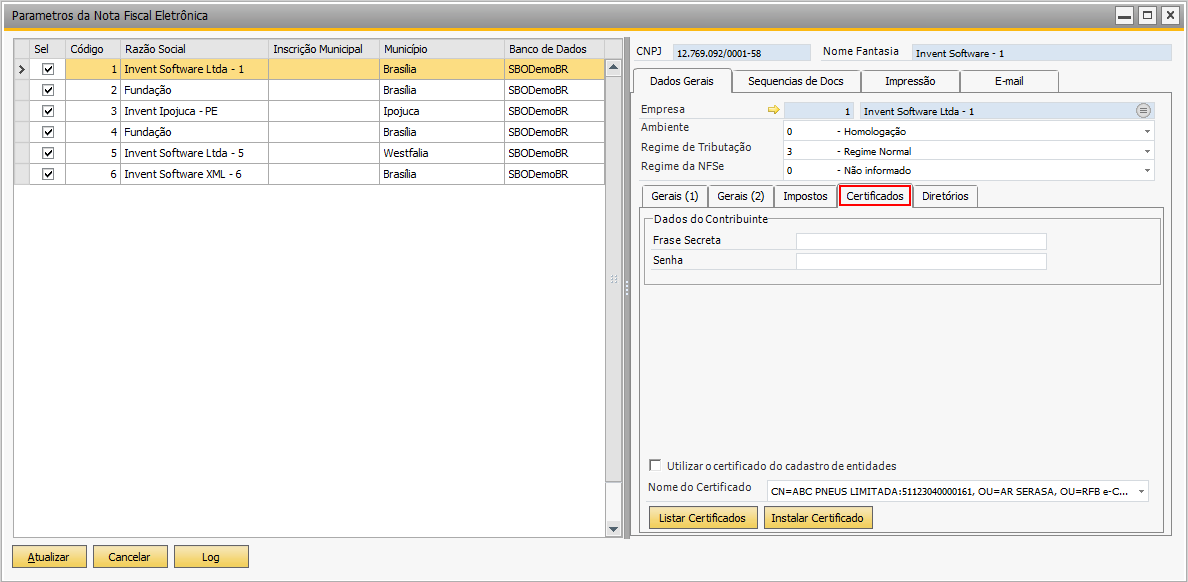
Task: Open the Regime de Tributação dropdown
Action: coord(1147,151)
